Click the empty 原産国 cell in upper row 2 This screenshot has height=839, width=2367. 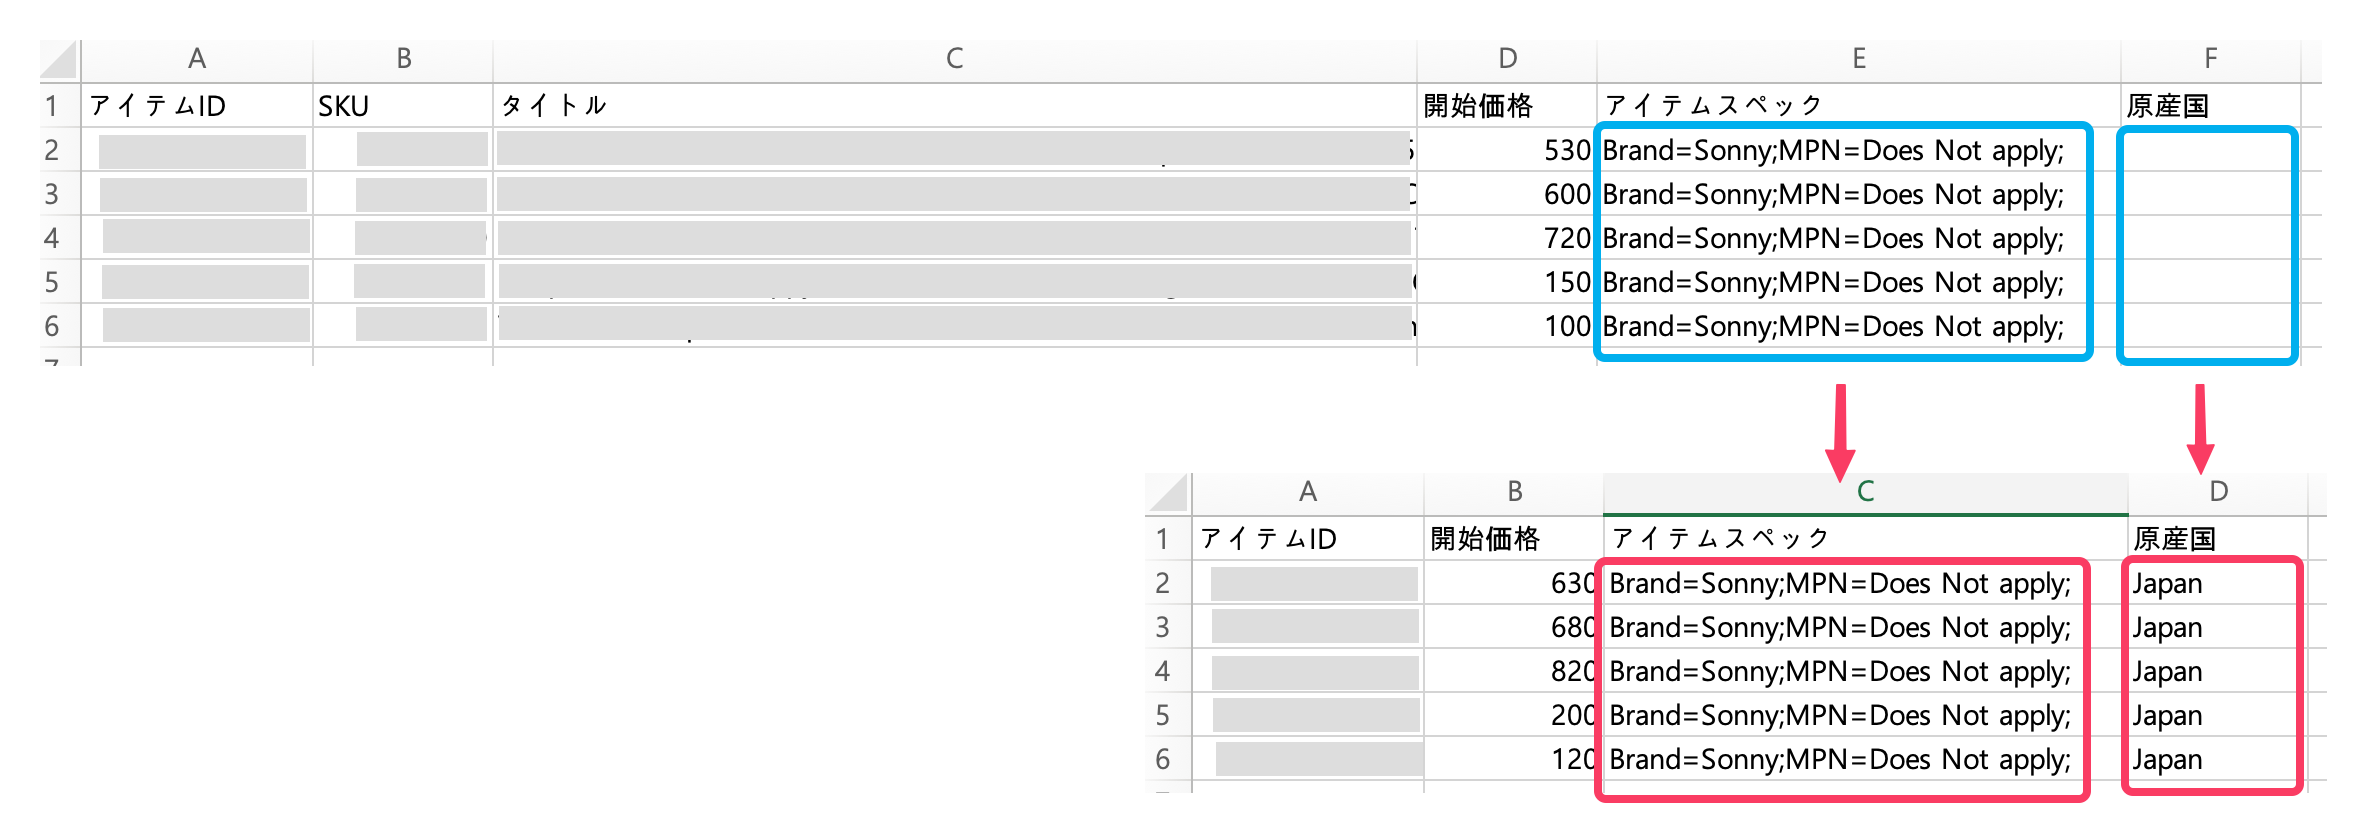click(2207, 151)
